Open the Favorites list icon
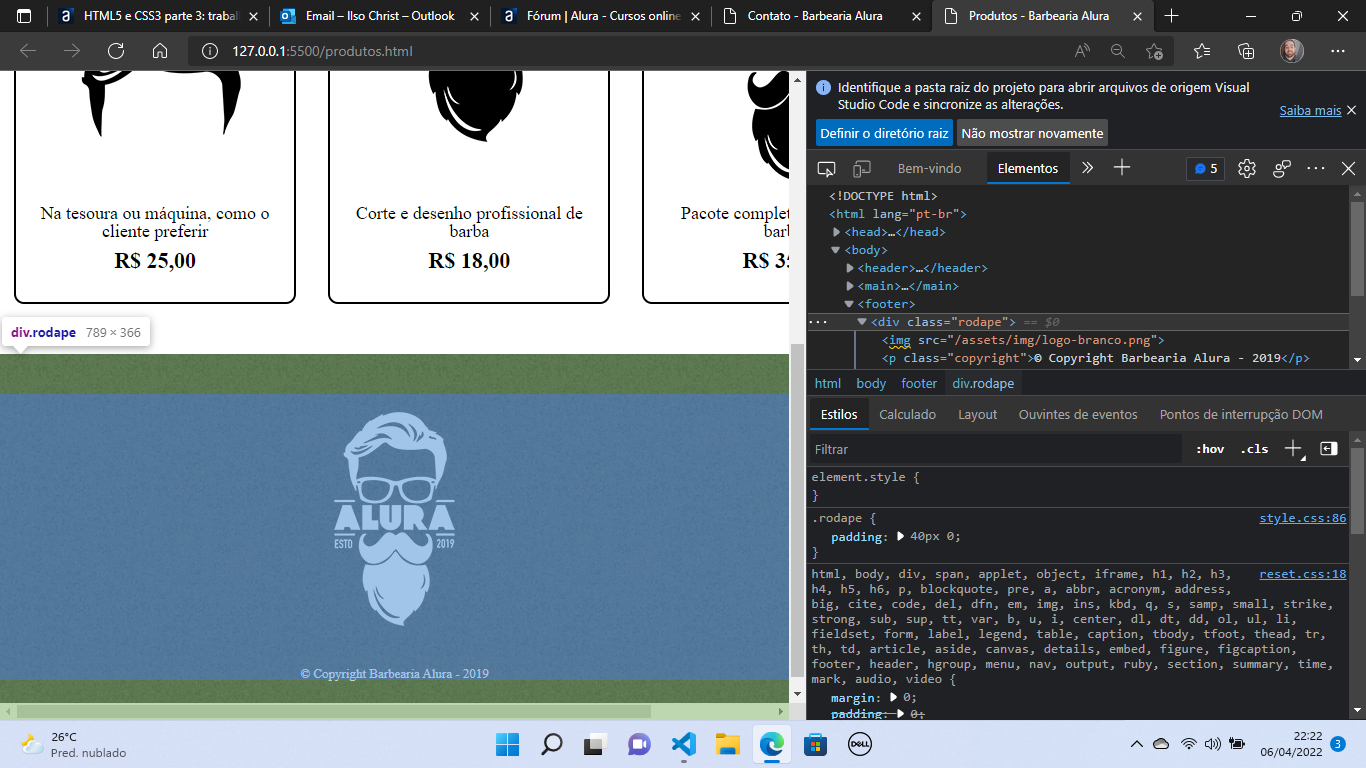Image resolution: width=1366 pixels, height=768 pixels. point(1202,51)
